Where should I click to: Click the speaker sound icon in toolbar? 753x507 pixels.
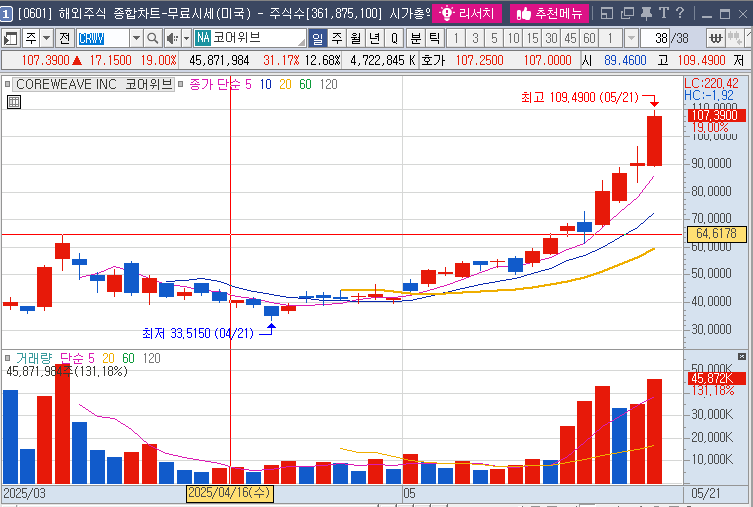pyautogui.click(x=172, y=38)
